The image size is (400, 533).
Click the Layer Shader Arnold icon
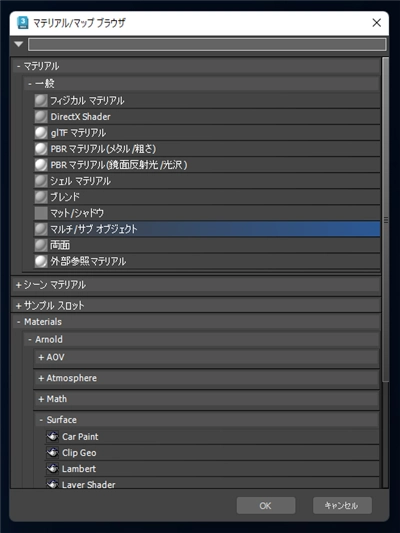coord(52,484)
